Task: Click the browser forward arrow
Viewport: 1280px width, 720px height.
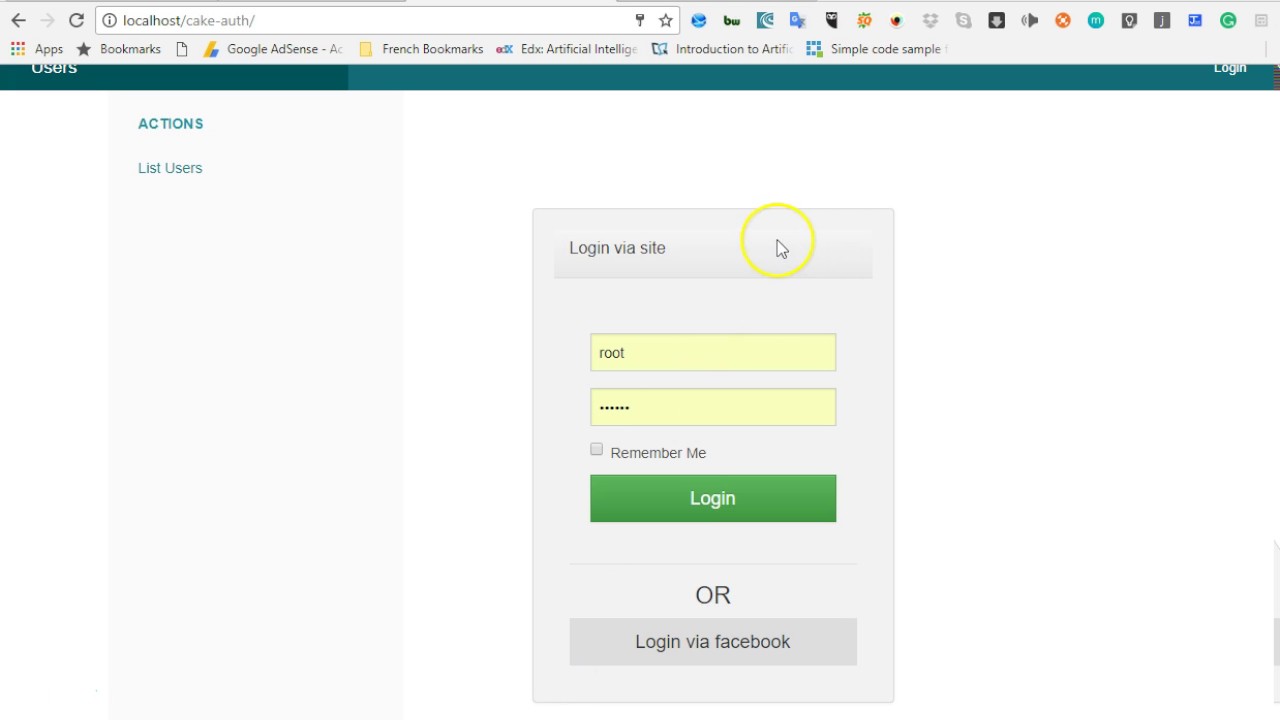Action: pyautogui.click(x=47, y=20)
